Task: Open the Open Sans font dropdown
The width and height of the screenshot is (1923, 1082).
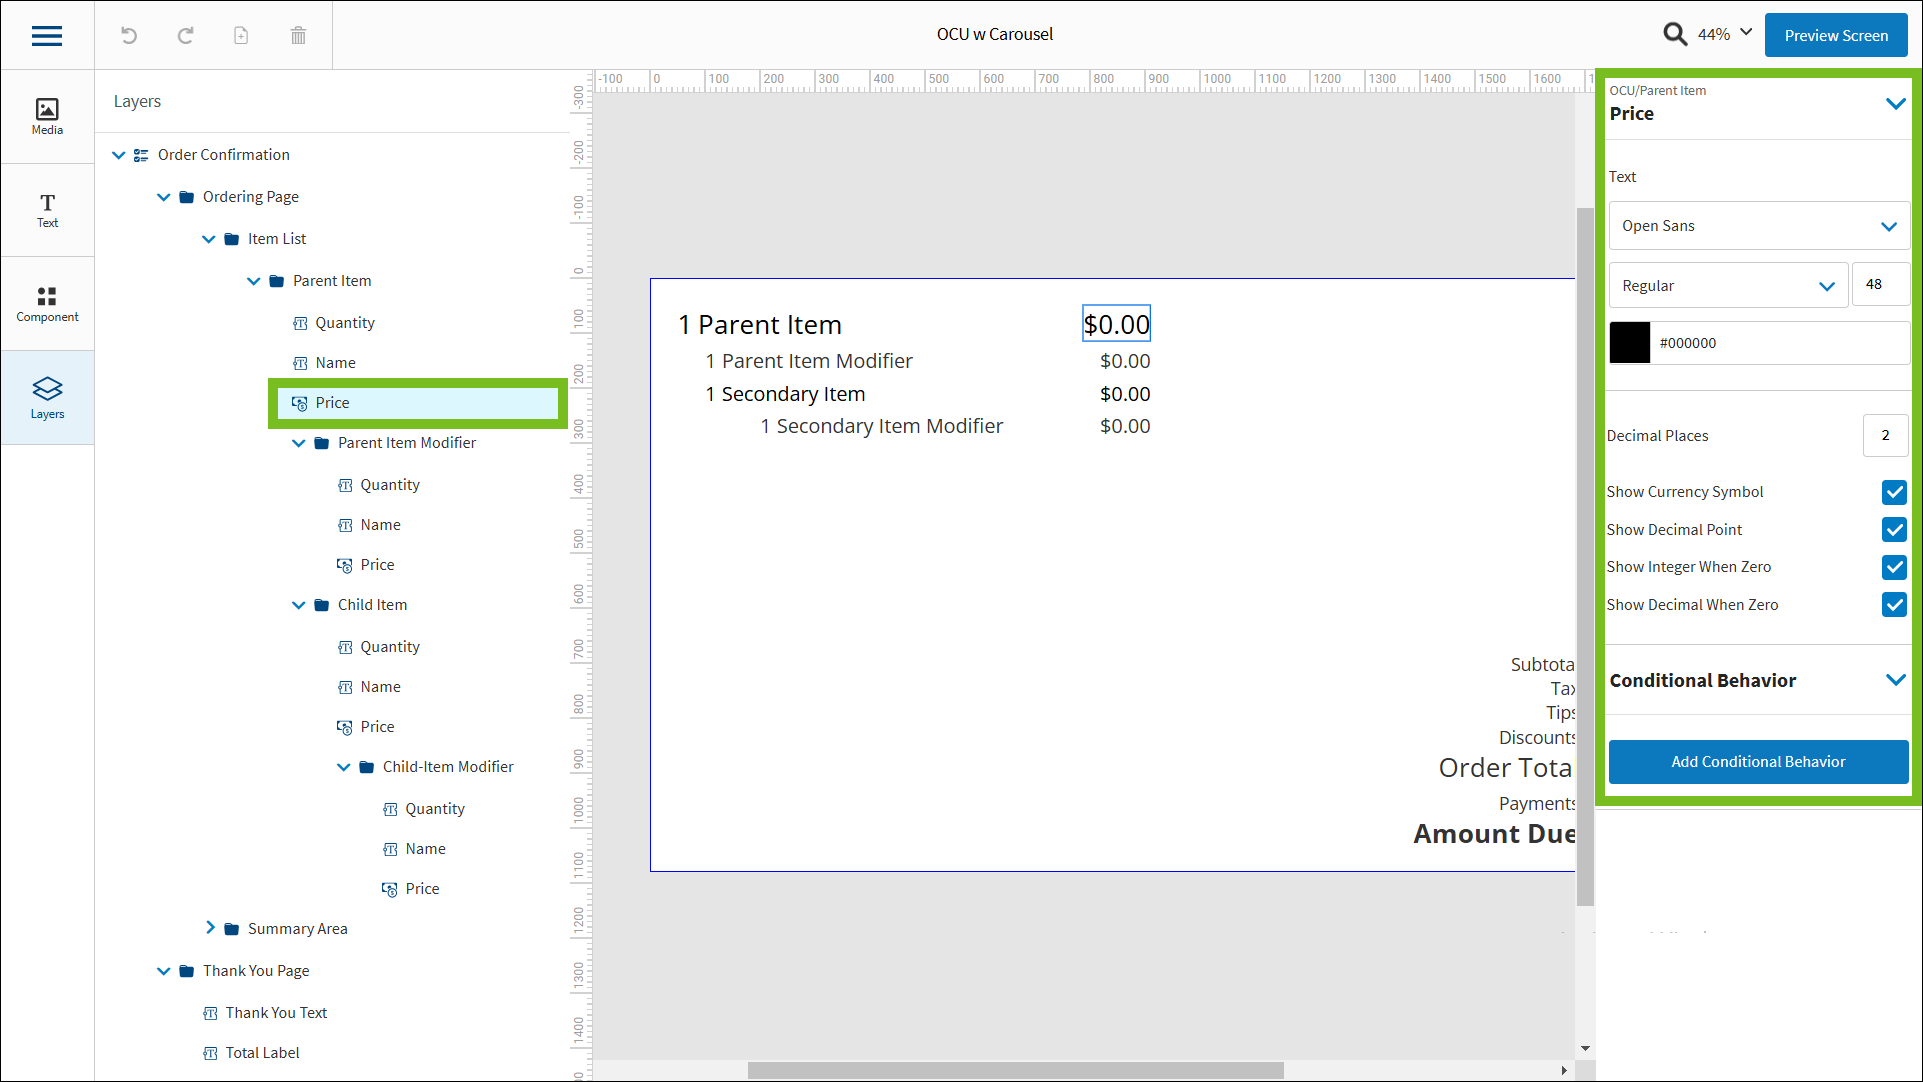Action: click(x=1758, y=226)
